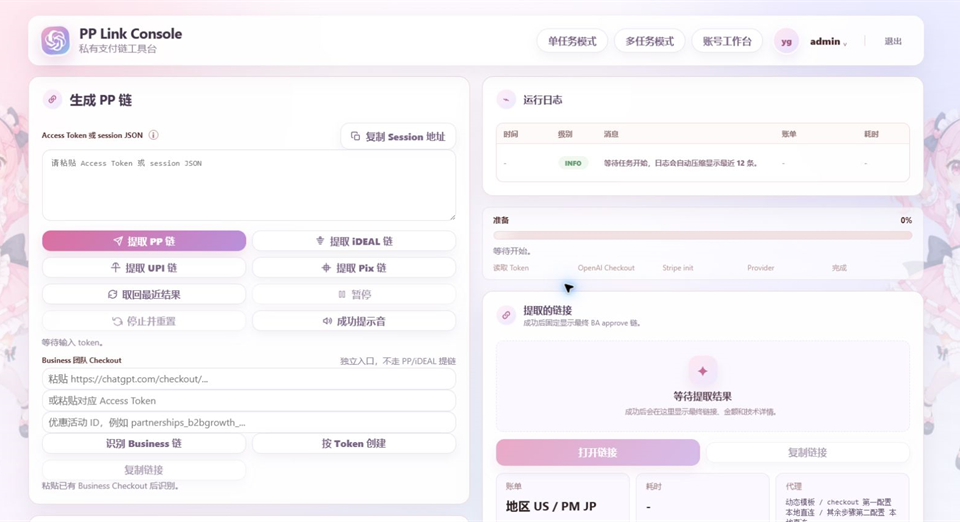Click the 时间 column header in the log
This screenshot has width=960, height=522.
coord(511,134)
